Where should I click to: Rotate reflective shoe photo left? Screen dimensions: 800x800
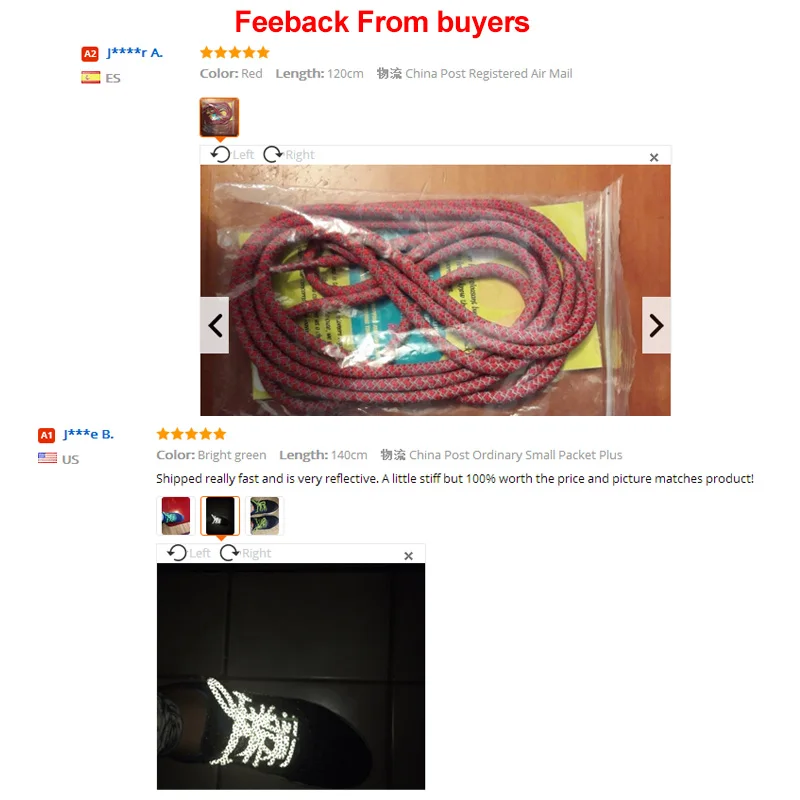pyautogui.click(x=189, y=553)
